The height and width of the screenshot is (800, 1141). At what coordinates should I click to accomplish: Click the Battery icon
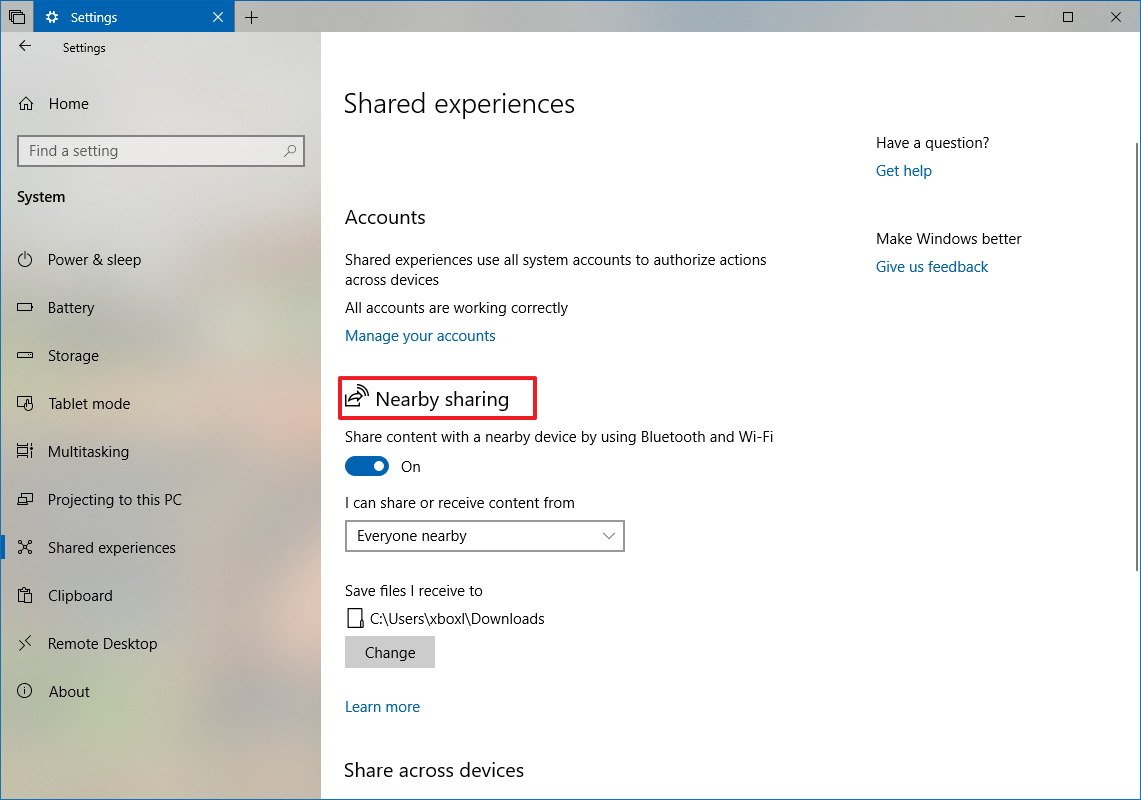(25, 307)
